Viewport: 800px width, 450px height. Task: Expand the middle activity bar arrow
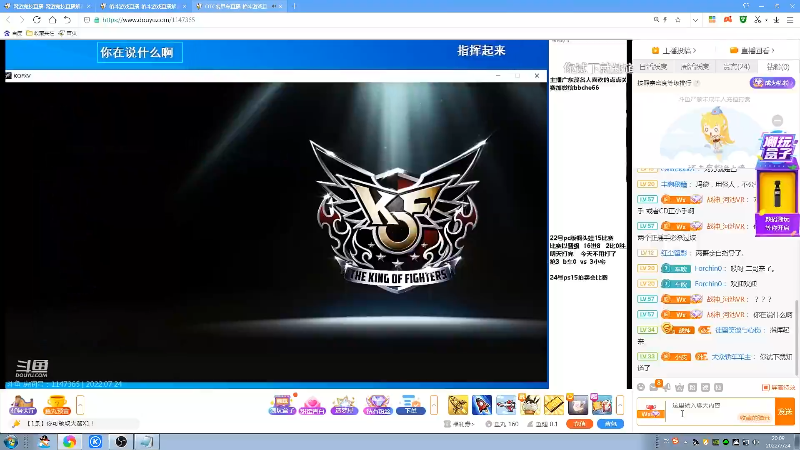coord(434,405)
